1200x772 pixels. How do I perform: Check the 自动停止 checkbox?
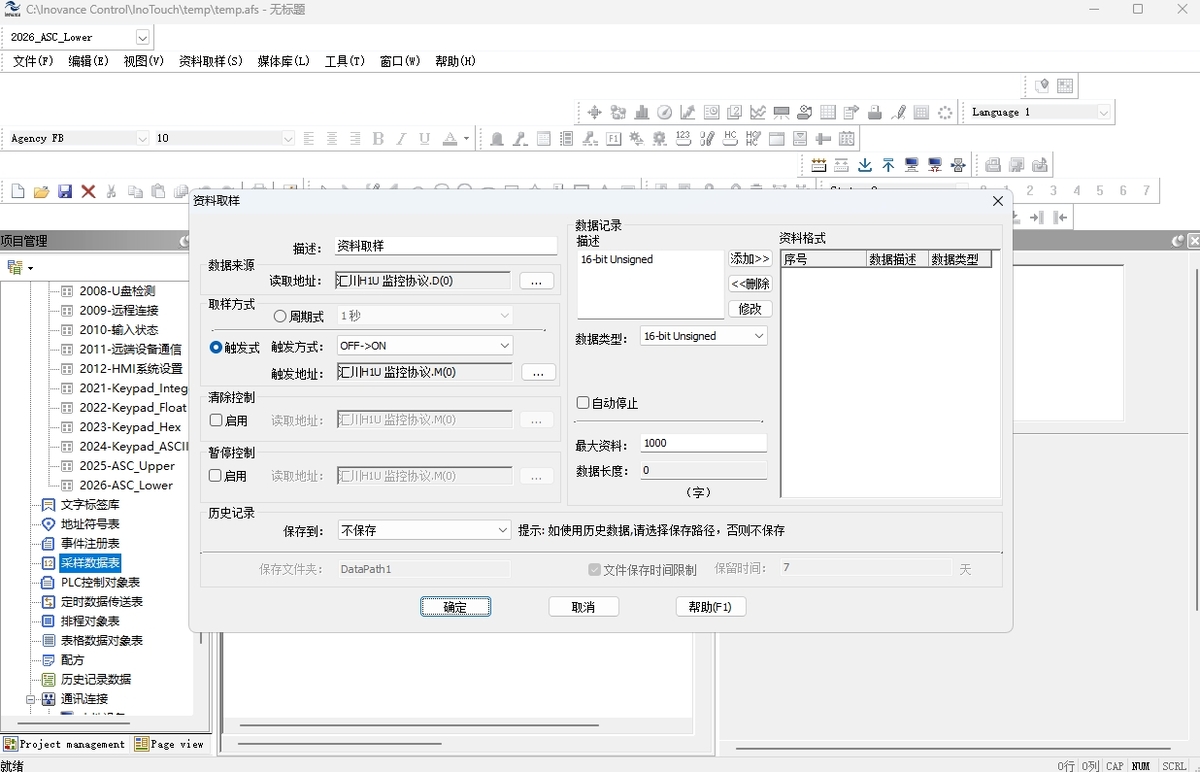[x=583, y=403]
